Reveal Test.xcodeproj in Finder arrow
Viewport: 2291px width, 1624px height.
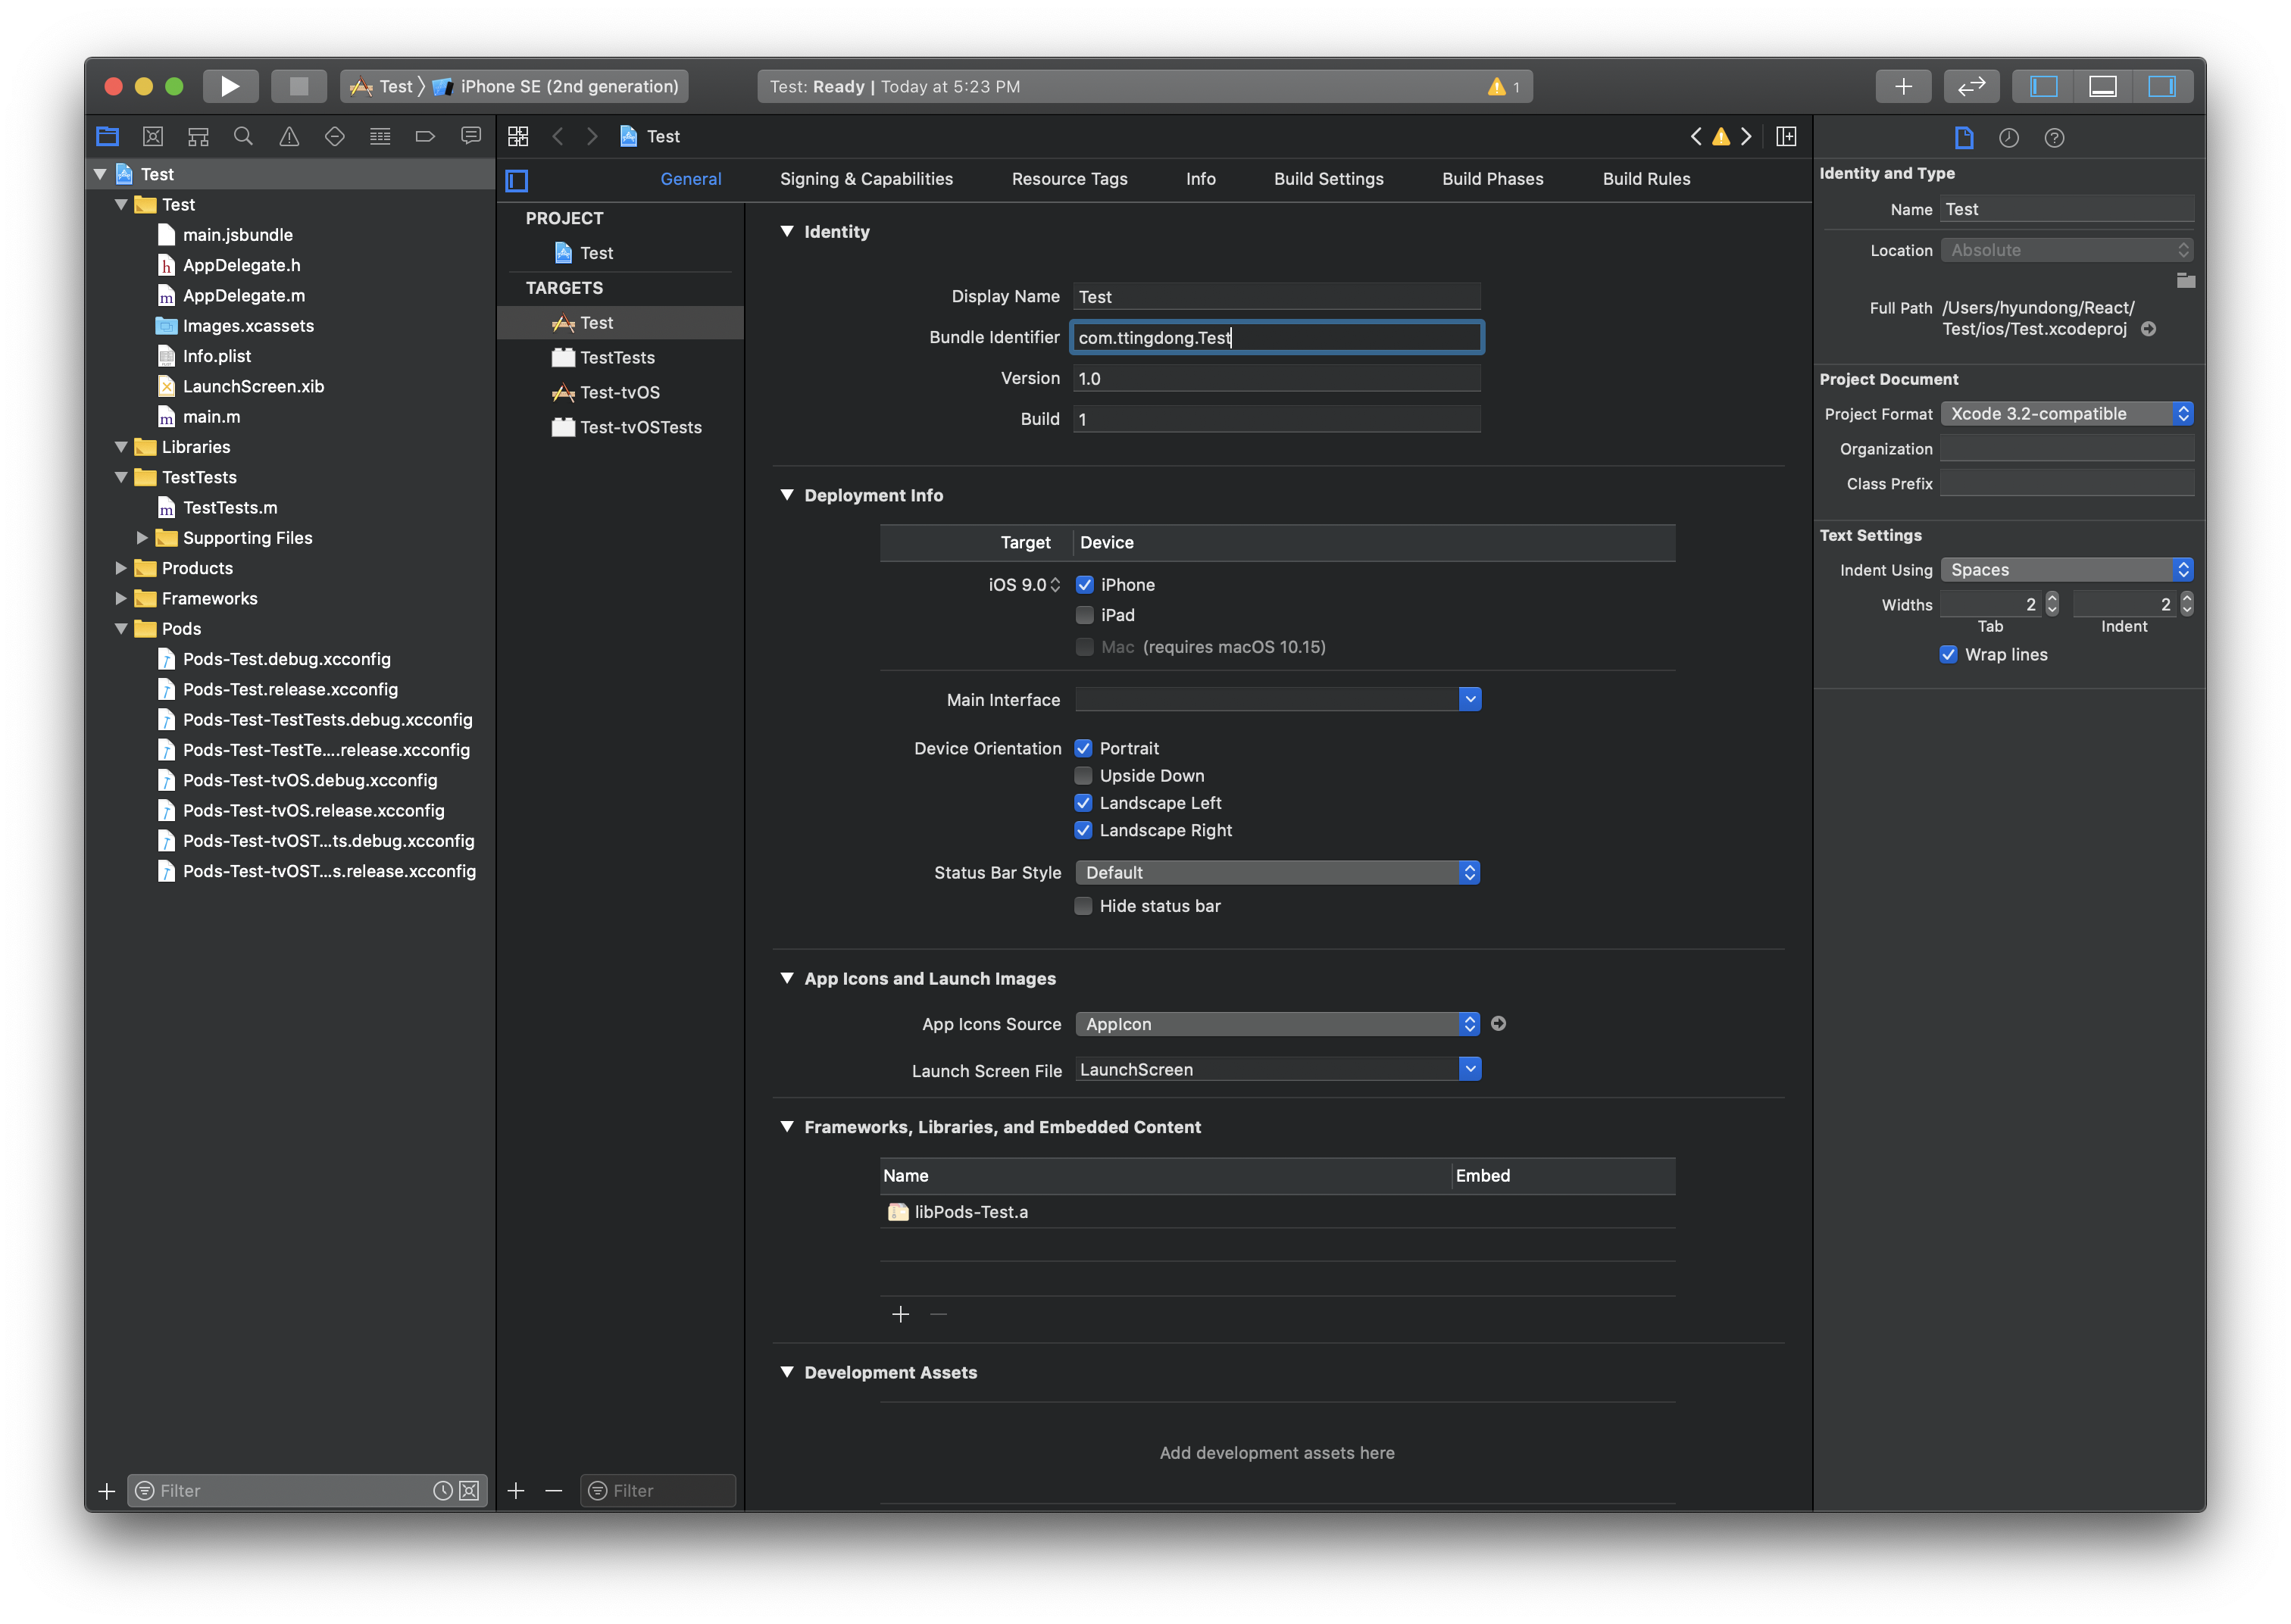(x=2148, y=329)
